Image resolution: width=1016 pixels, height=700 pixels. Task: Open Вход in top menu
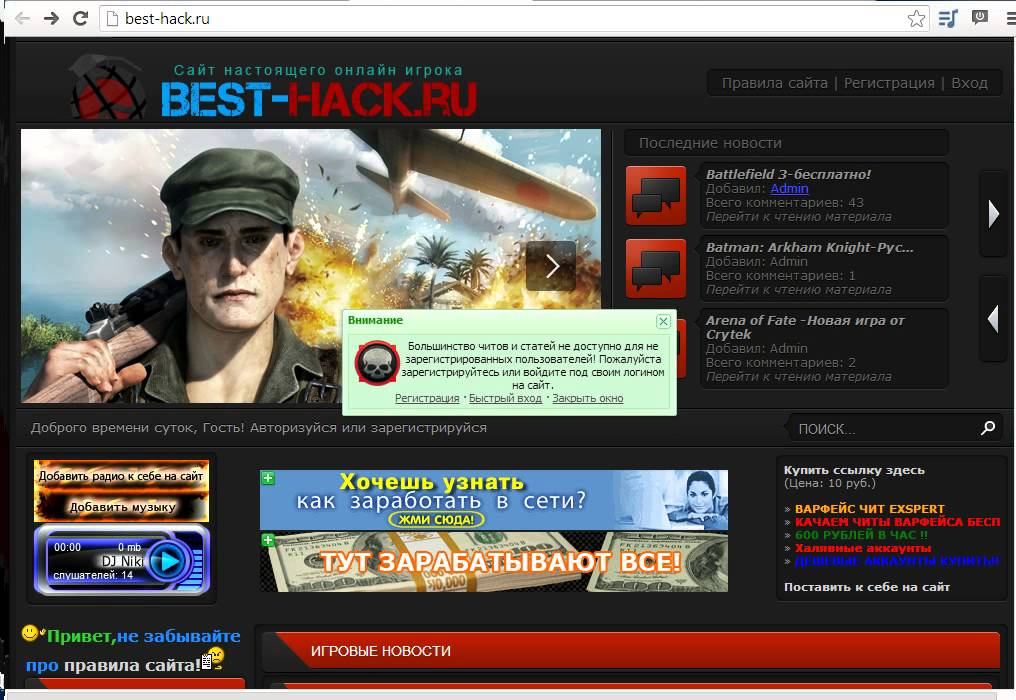(969, 83)
